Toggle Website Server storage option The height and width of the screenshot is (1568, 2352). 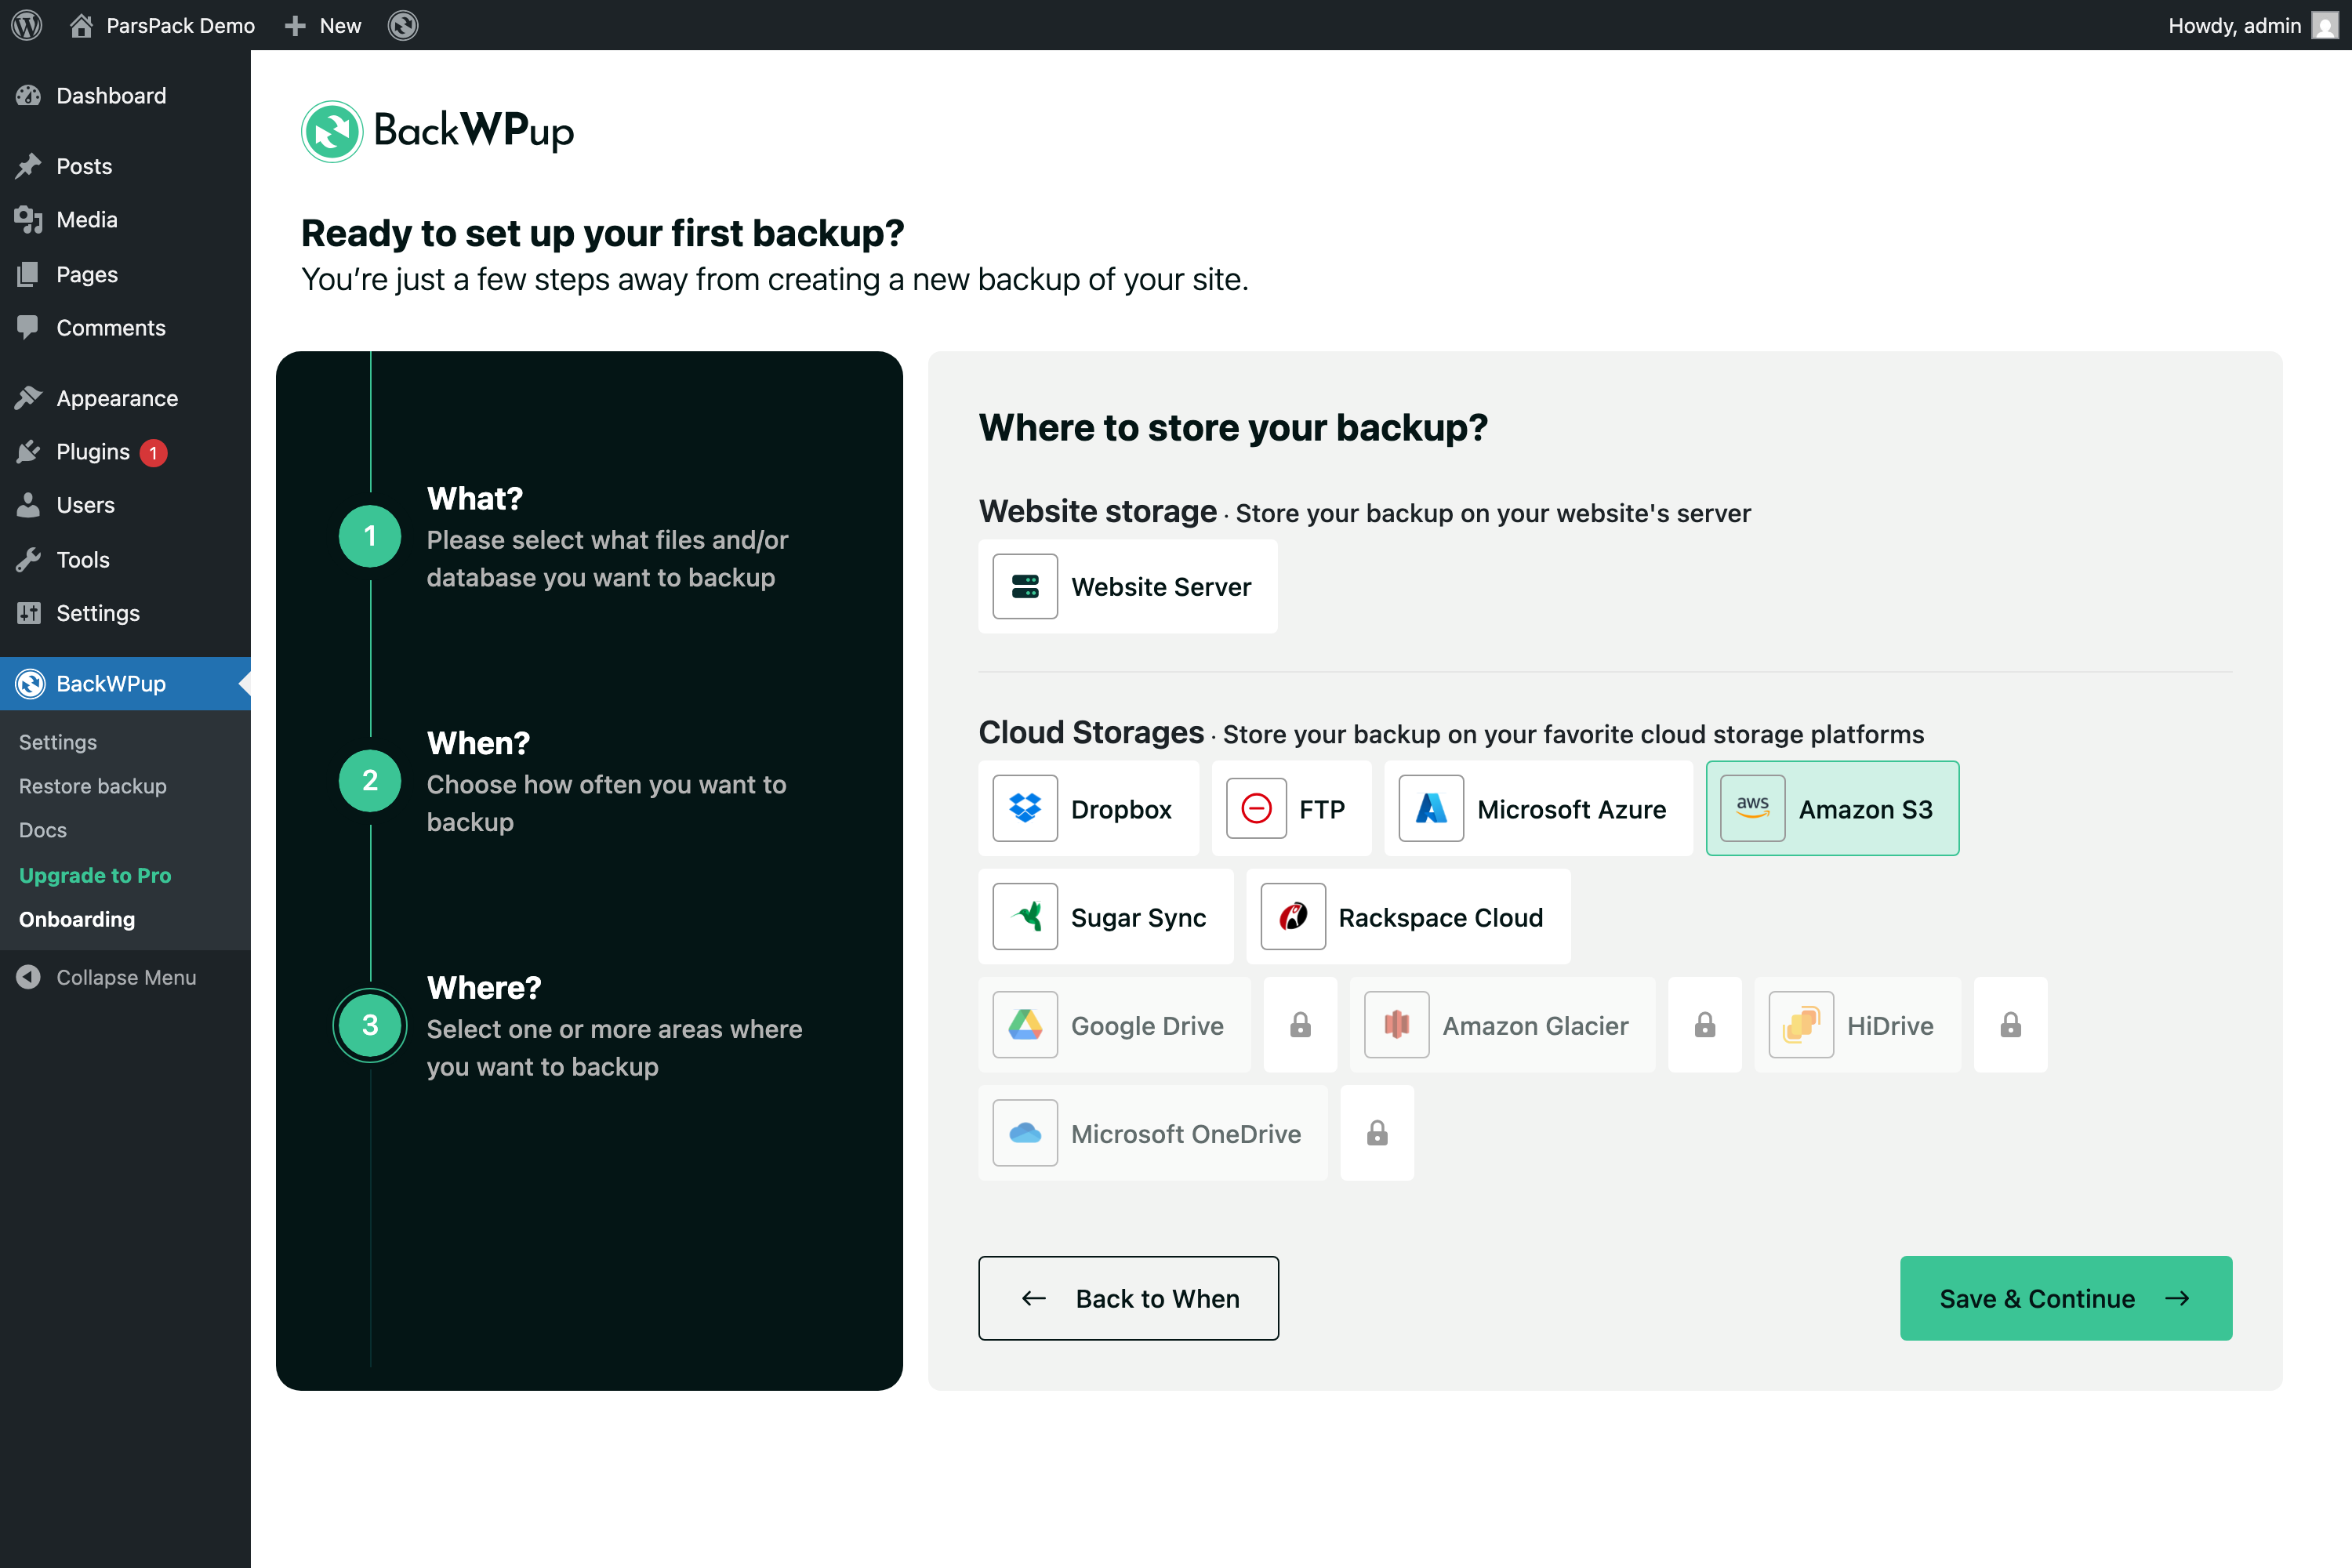tap(1128, 587)
